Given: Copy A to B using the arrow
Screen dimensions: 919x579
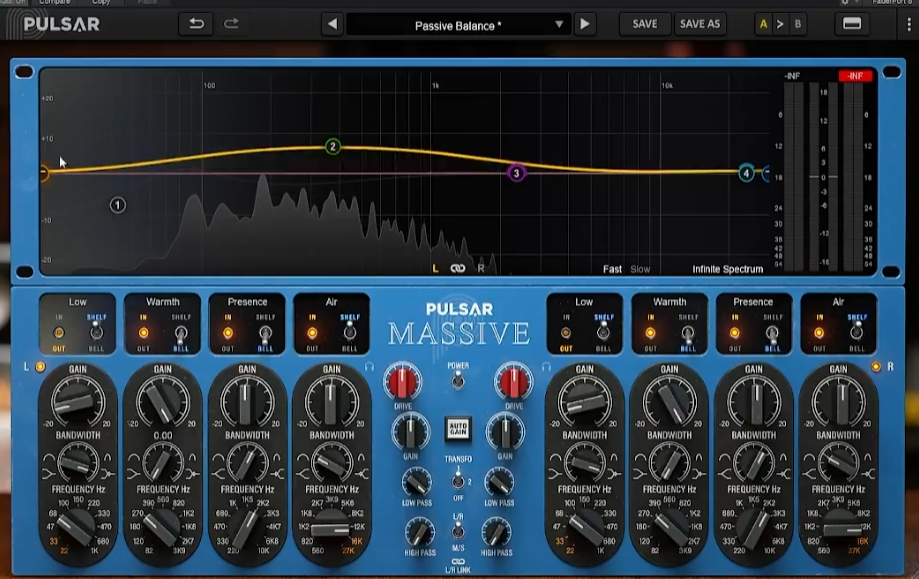Looking at the screenshot, I should pos(780,25).
